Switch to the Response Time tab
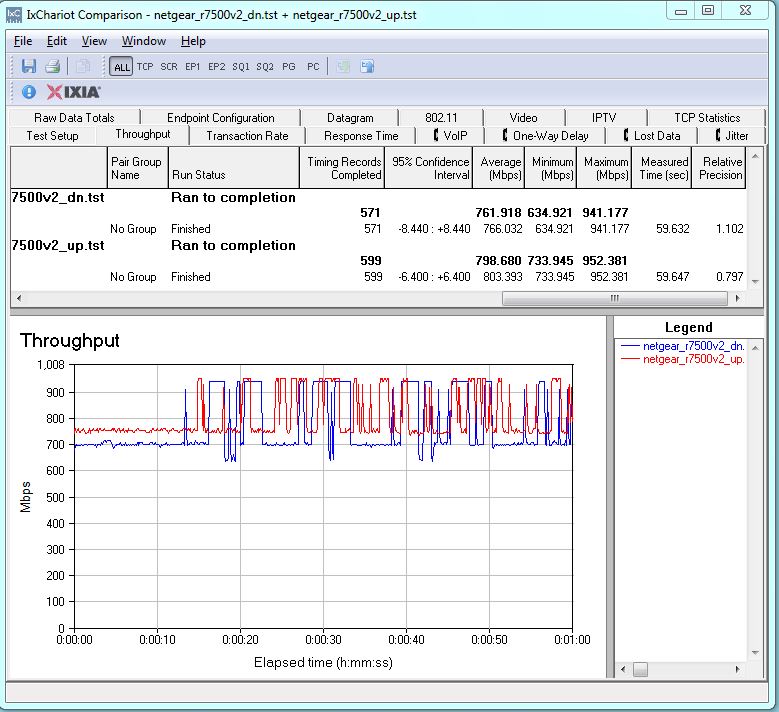Viewport: 779px width, 712px height. pyautogui.click(x=361, y=136)
